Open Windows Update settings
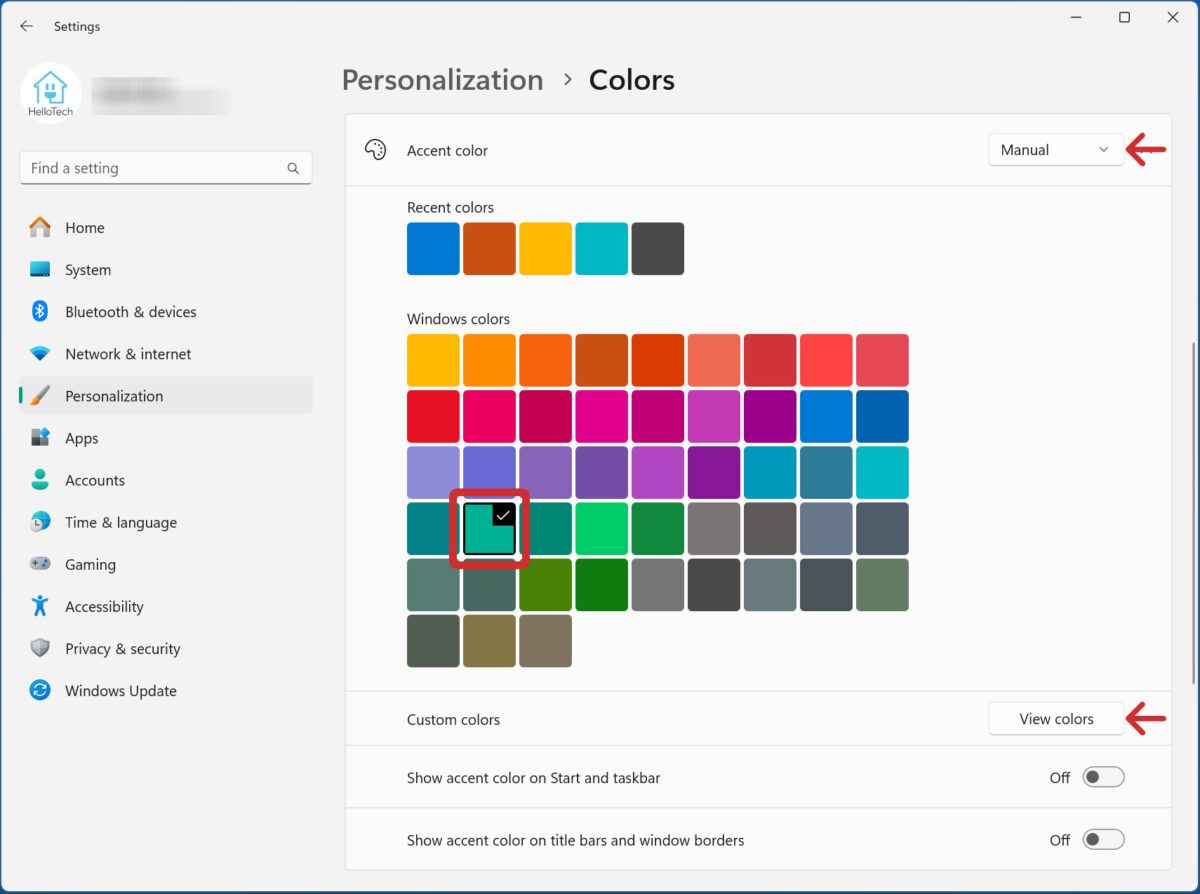This screenshot has width=1200, height=894. 121,690
